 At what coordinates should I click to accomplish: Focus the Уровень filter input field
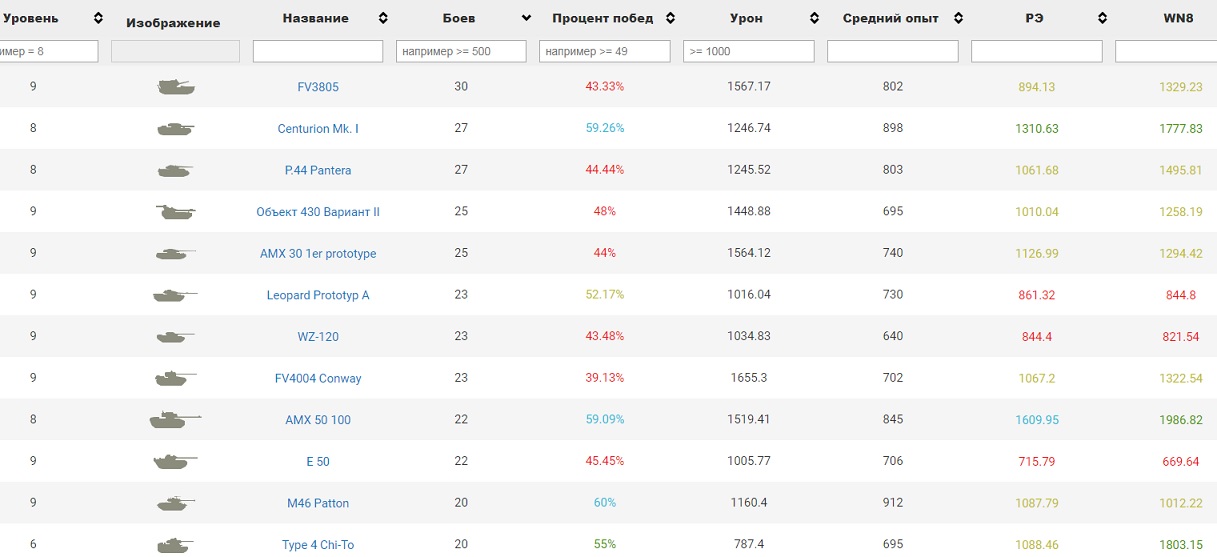coord(49,51)
